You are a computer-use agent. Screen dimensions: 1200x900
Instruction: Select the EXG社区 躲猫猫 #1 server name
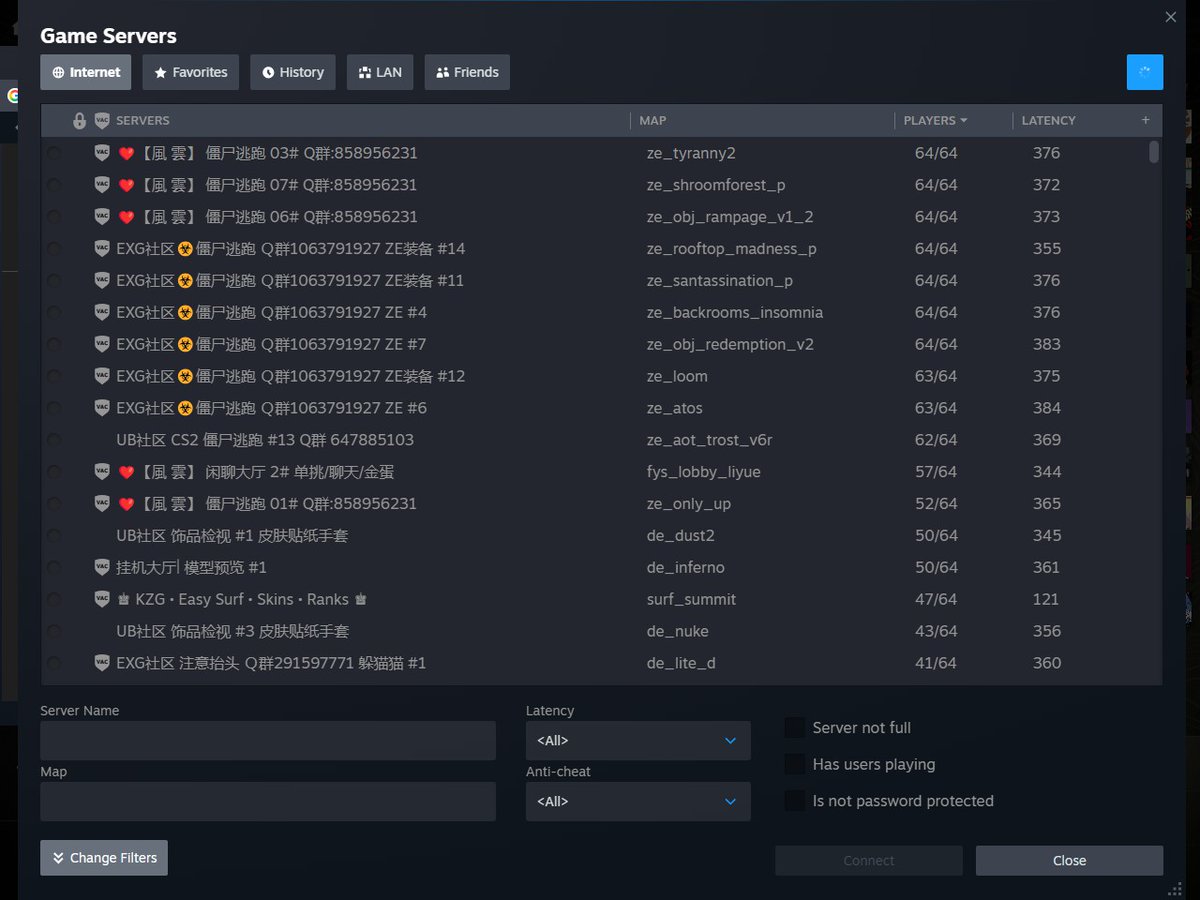[271, 663]
